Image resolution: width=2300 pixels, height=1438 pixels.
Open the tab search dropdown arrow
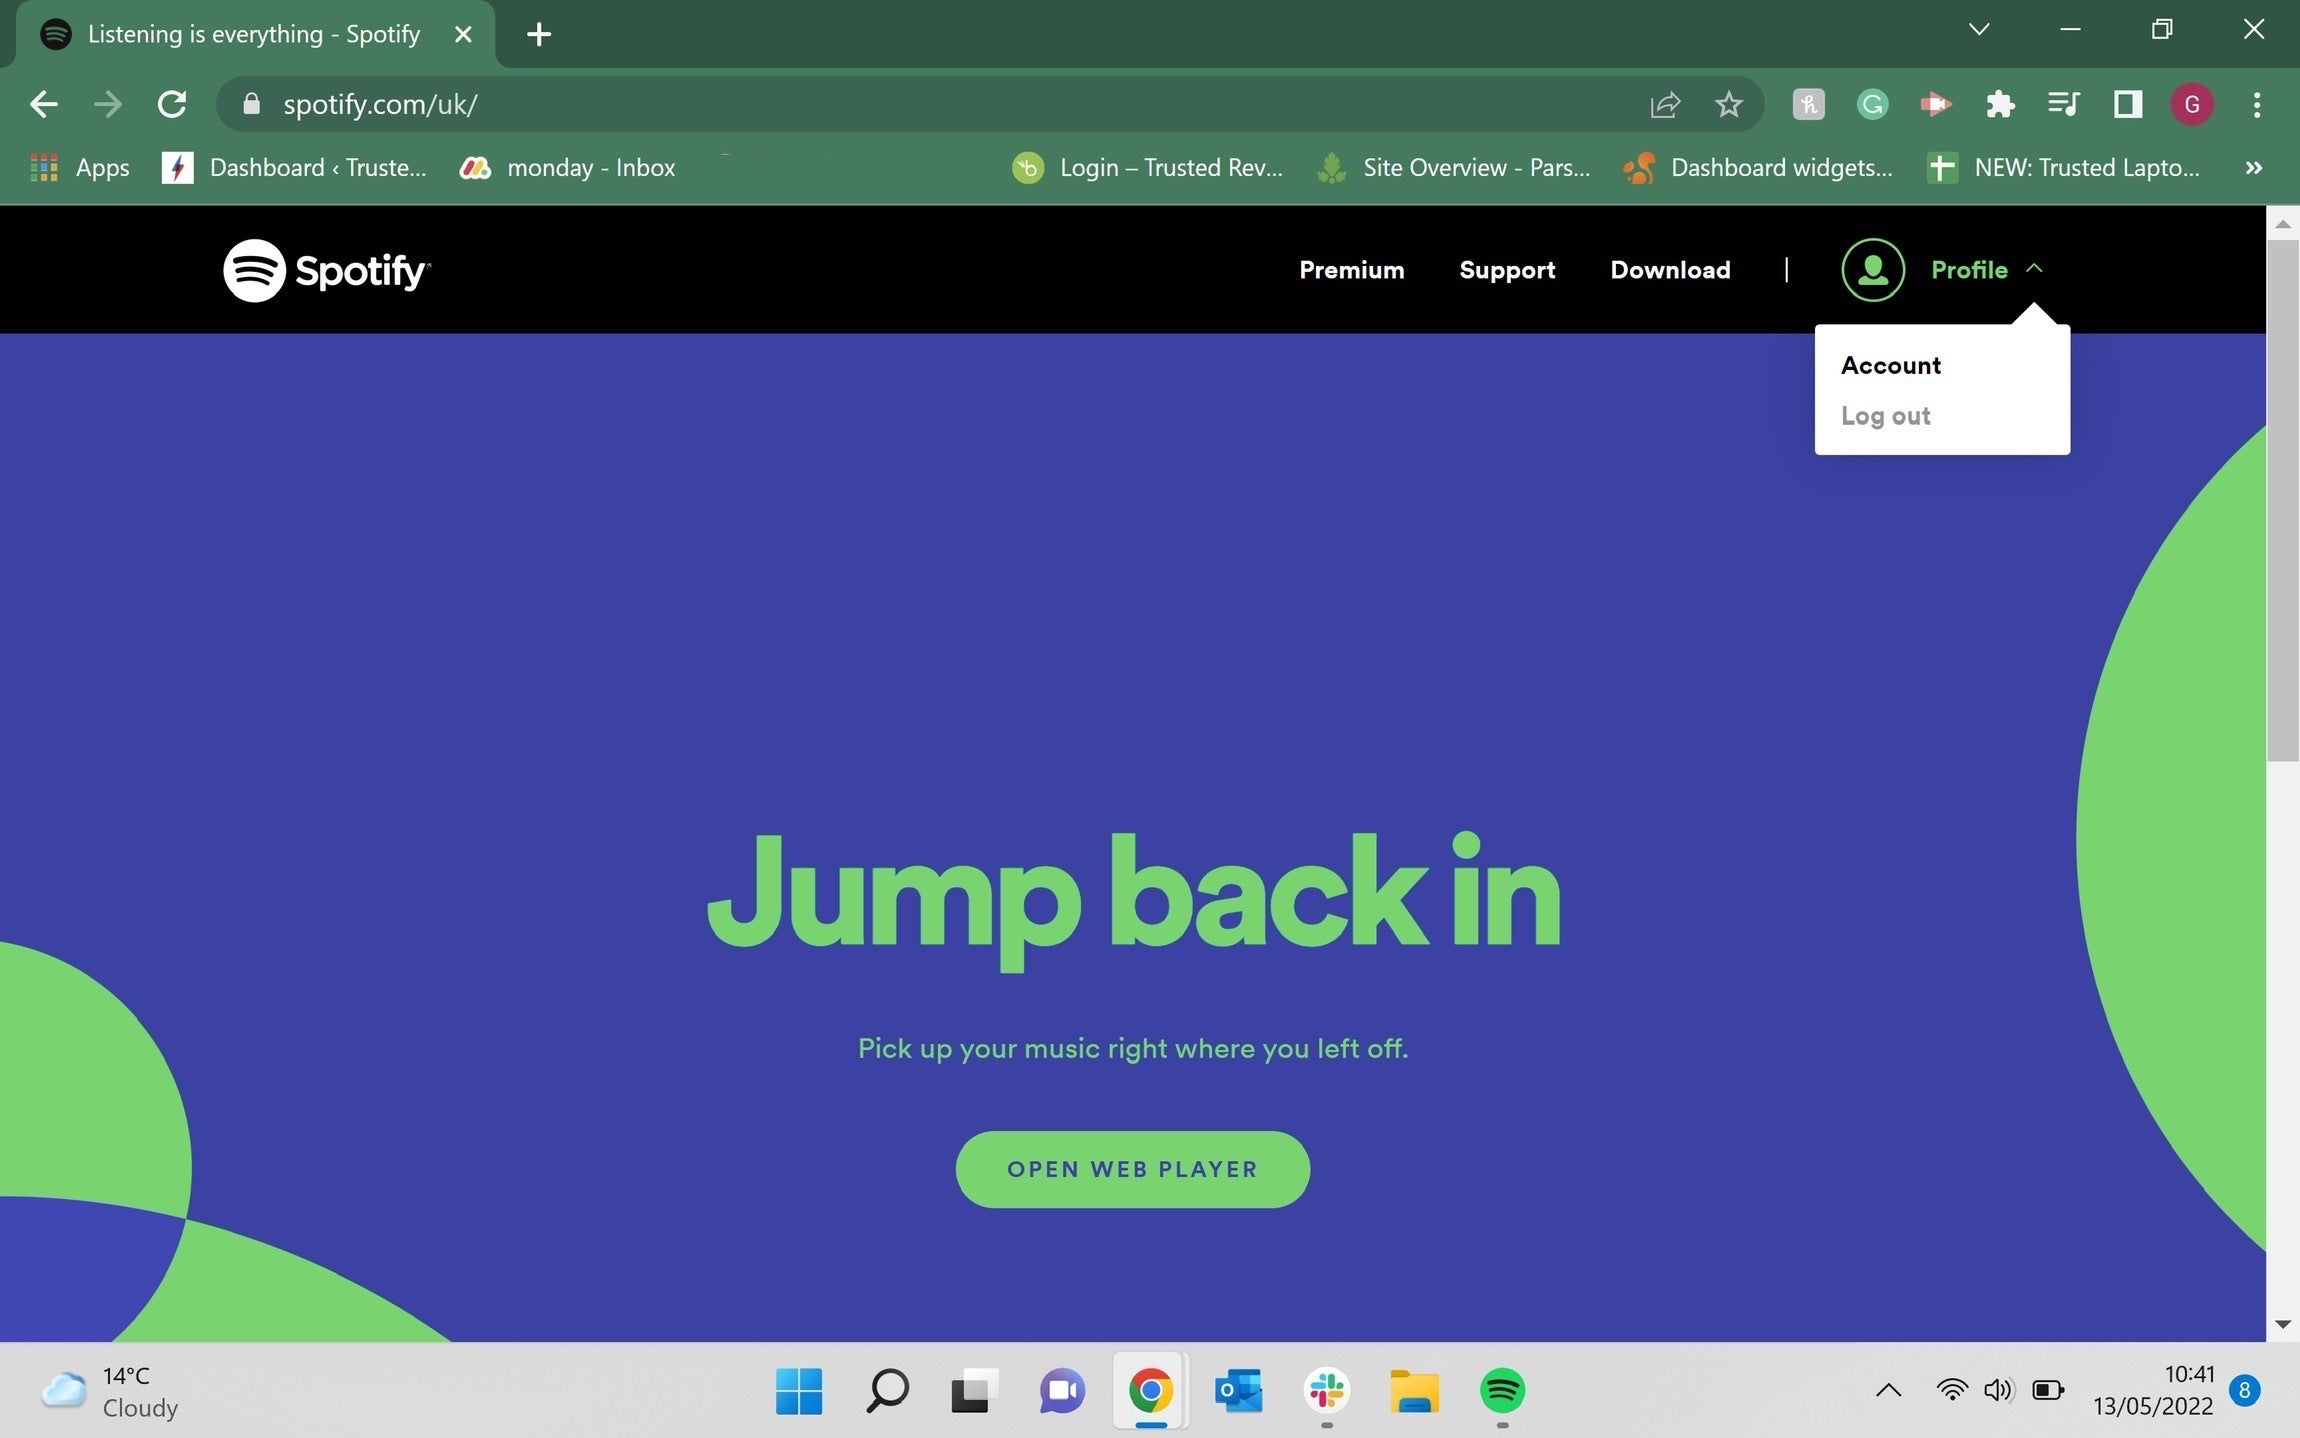1979,29
